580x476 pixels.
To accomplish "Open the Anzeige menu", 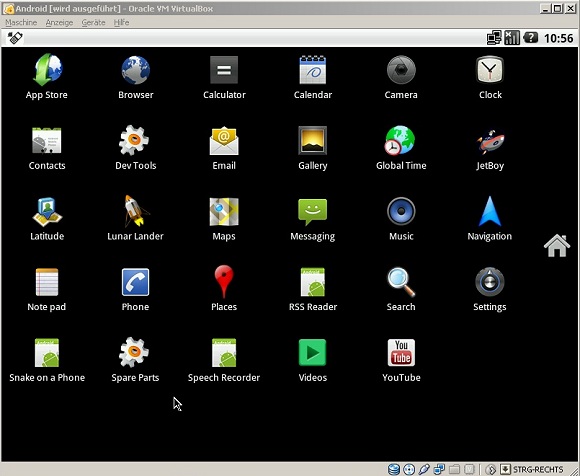I will pos(59,23).
